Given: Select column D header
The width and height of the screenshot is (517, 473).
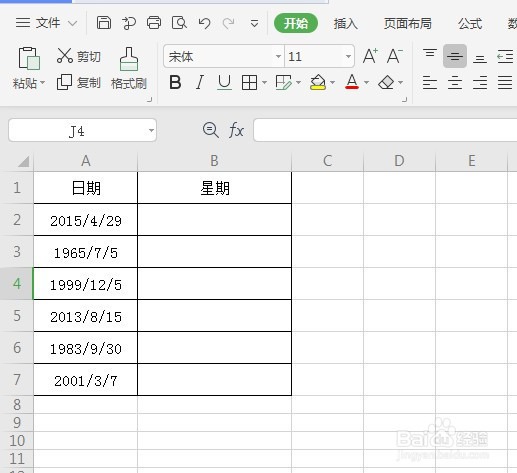Looking at the screenshot, I should pyautogui.click(x=399, y=161).
